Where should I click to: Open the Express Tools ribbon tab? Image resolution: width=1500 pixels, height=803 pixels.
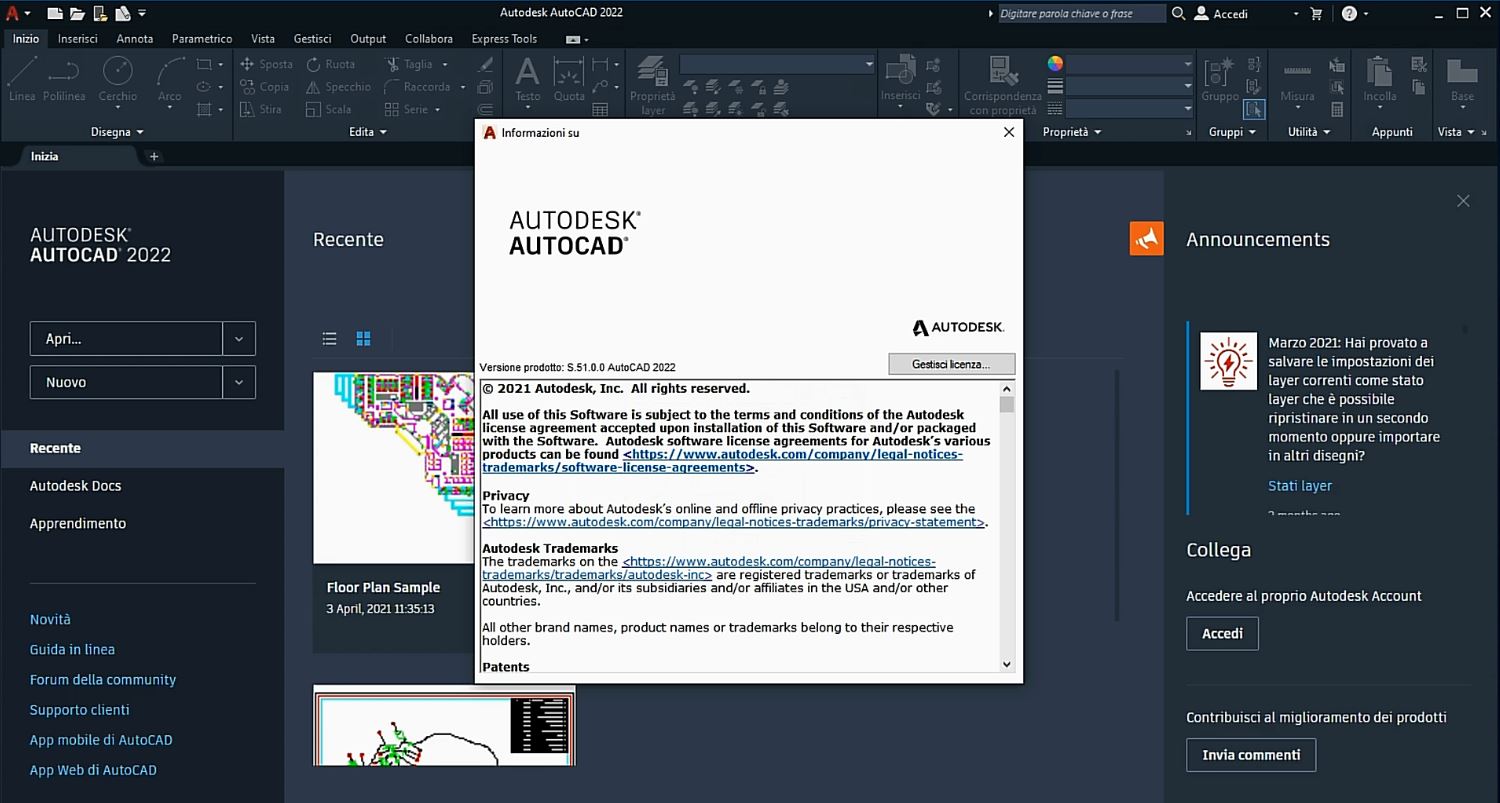[x=504, y=39]
